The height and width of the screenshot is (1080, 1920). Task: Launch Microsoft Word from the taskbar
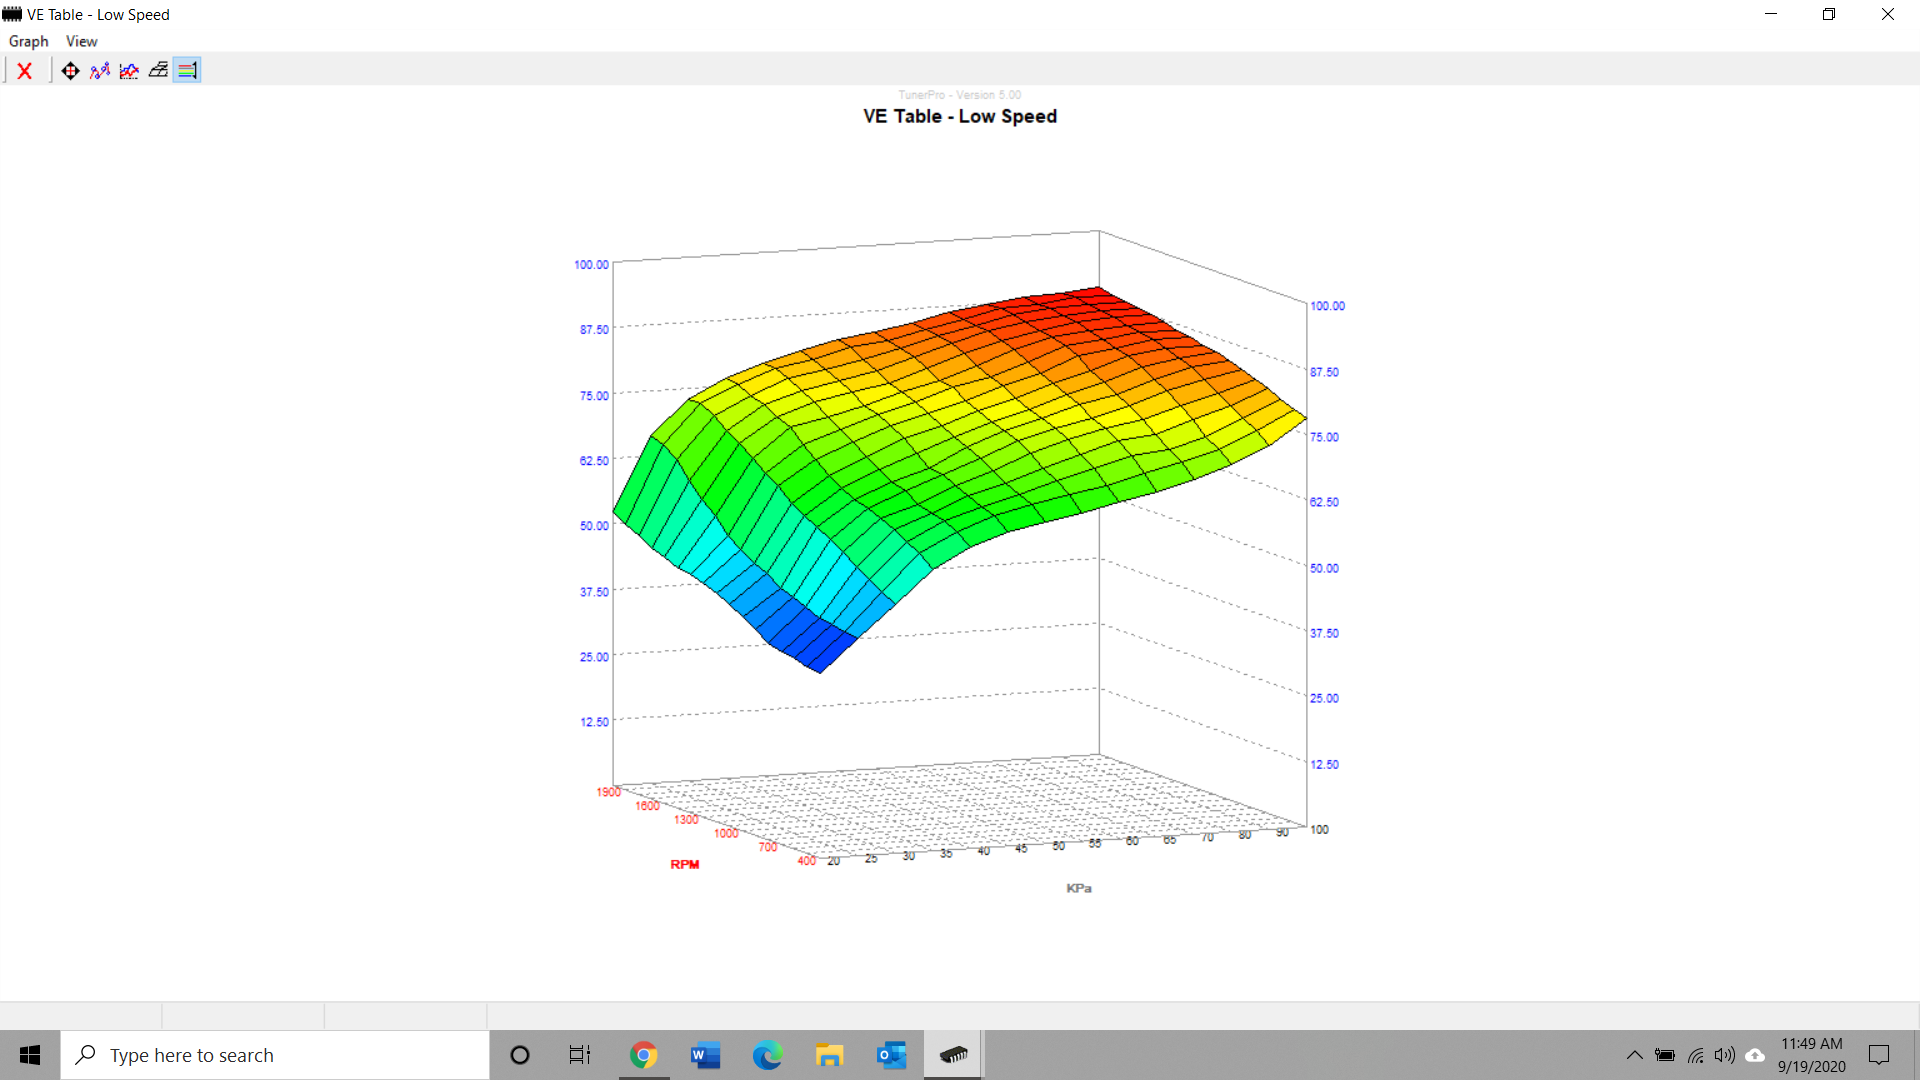click(x=705, y=1055)
